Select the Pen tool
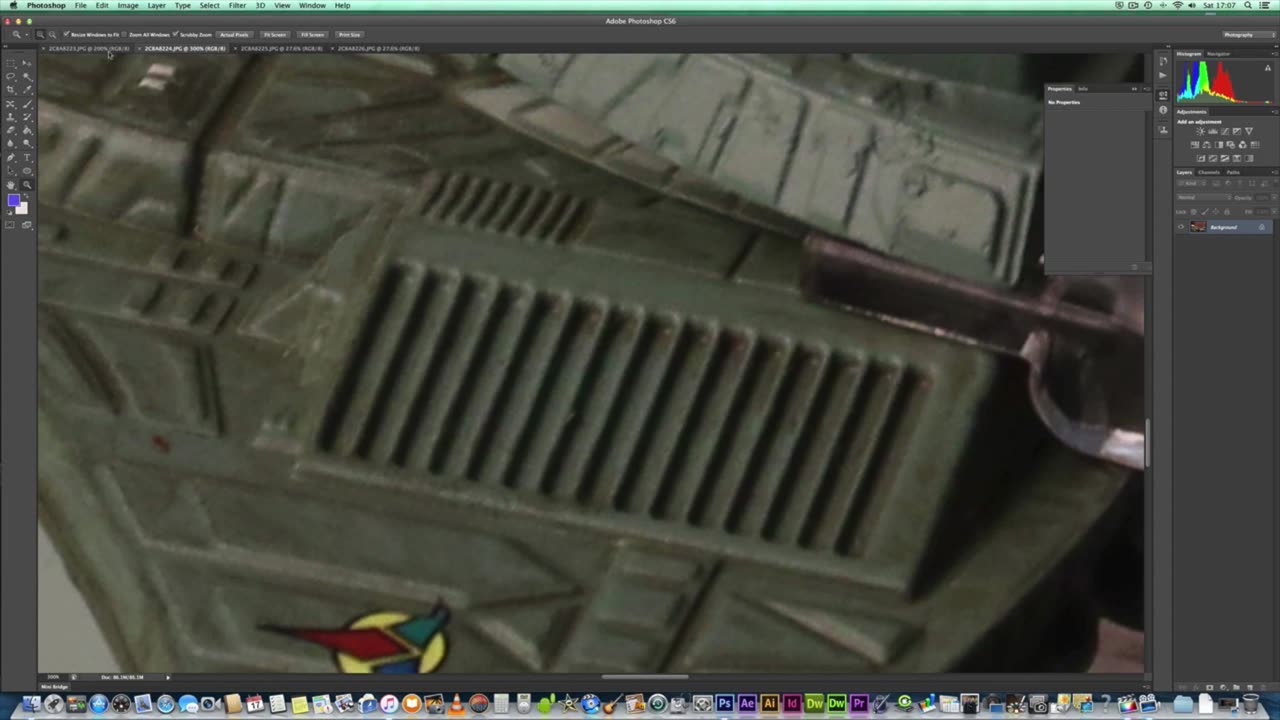 tap(10, 158)
